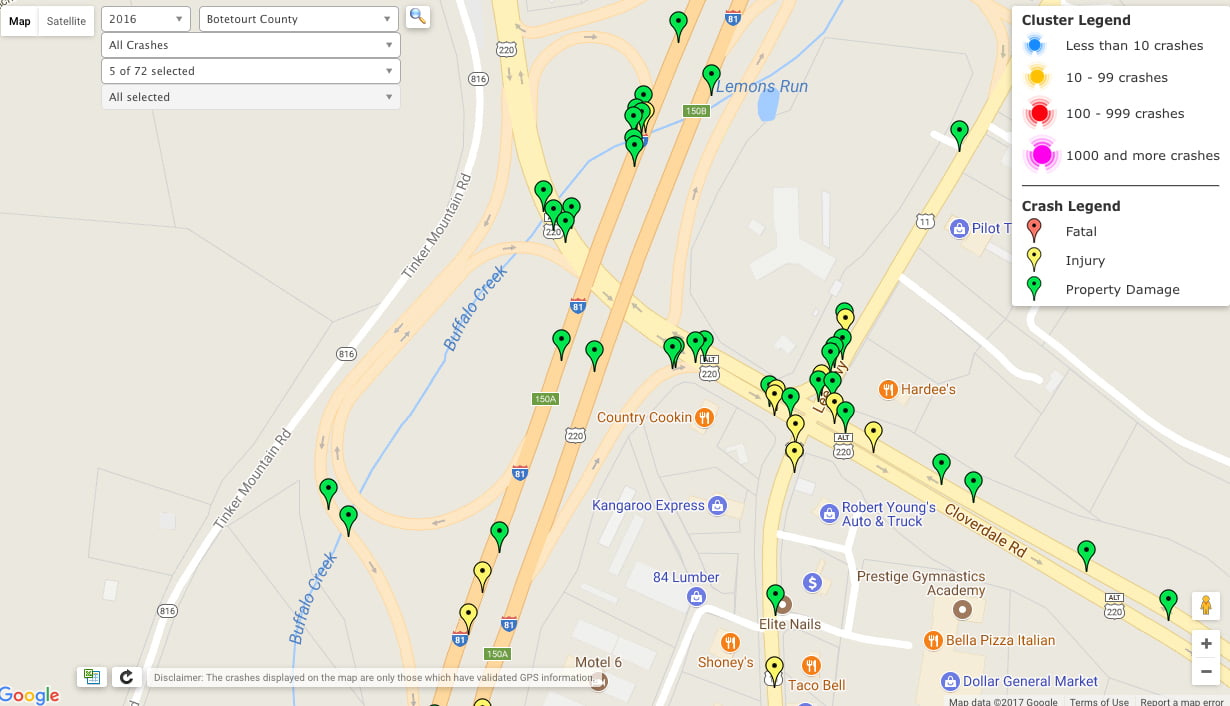Screen dimensions: 1230x706
Task: Open the 2016 year dropdown
Action: (146, 17)
